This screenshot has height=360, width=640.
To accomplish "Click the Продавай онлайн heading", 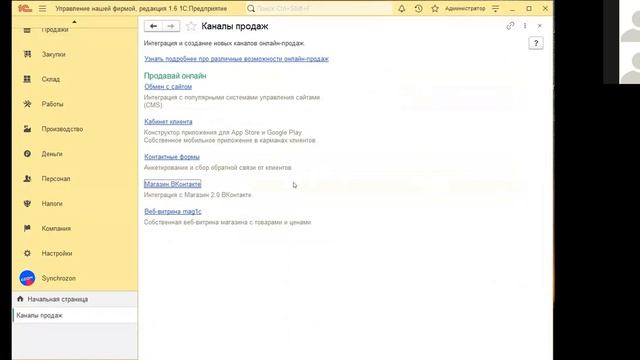I will point(175,76).
